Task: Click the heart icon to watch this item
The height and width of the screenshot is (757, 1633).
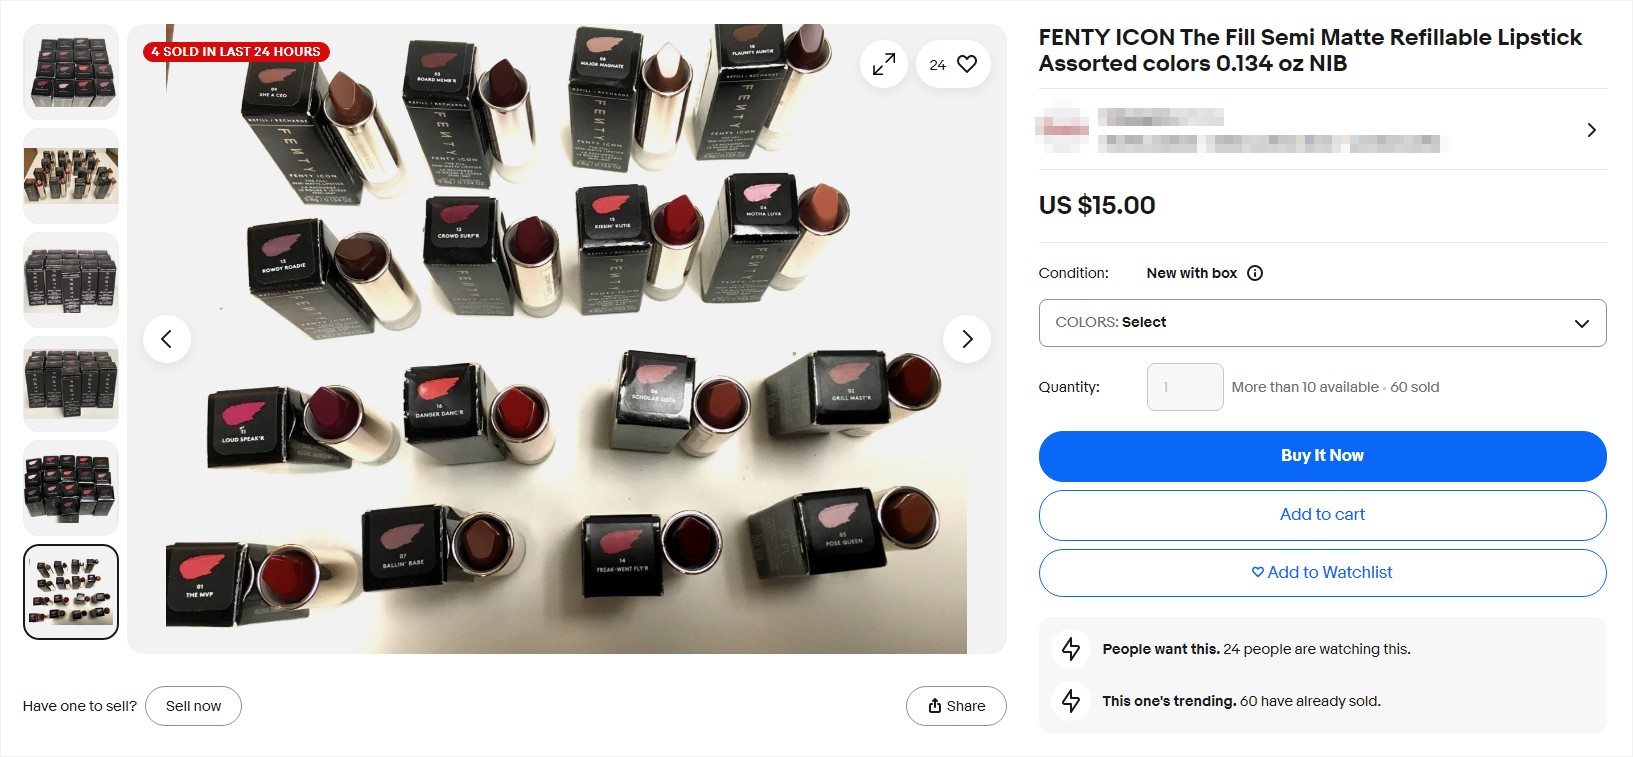Action: pos(966,63)
